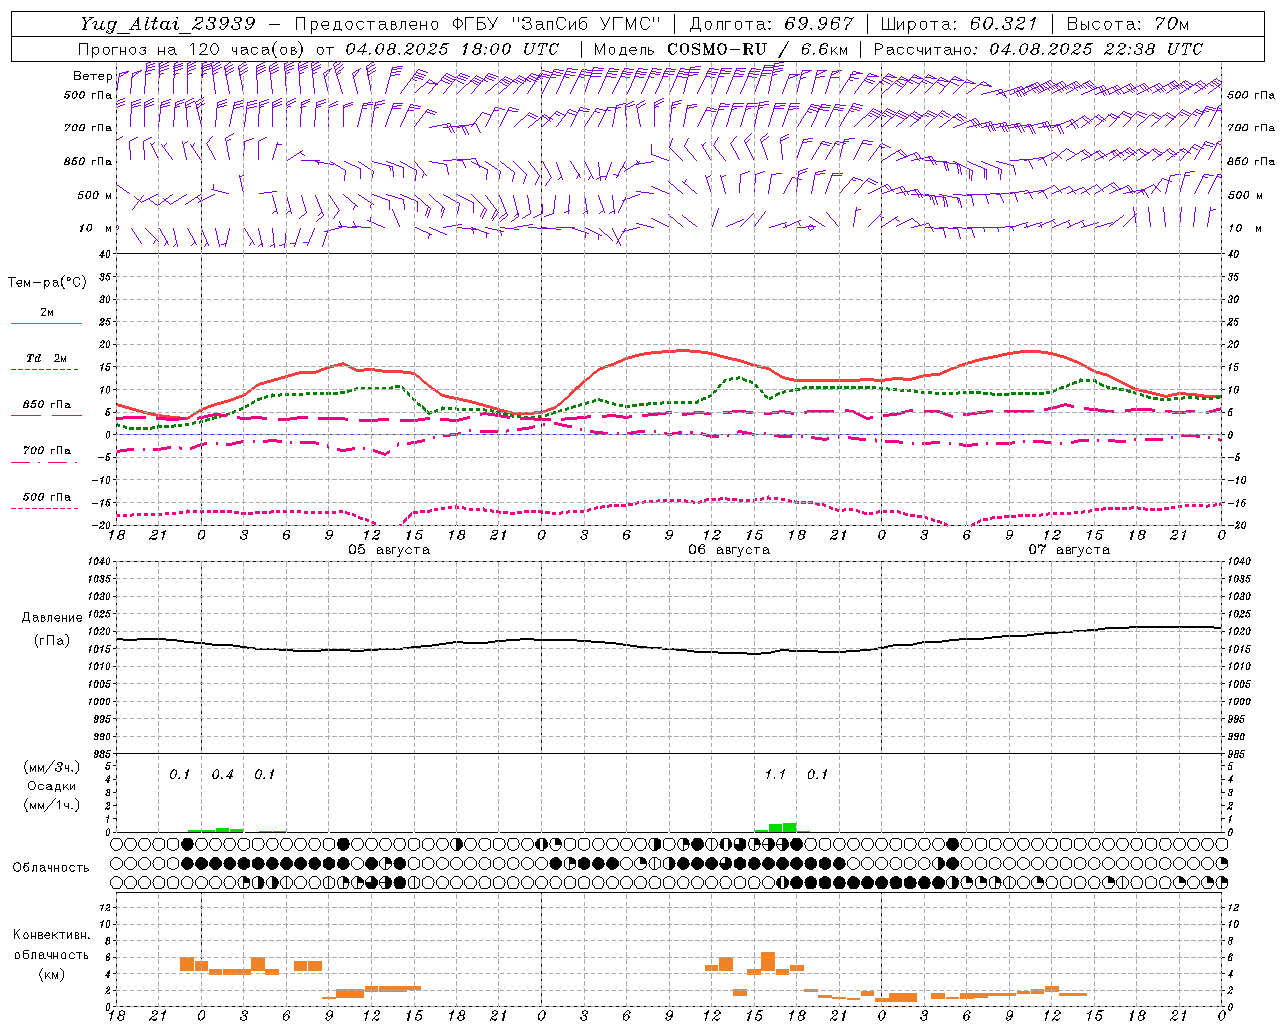Select the Модель COSMO-RU / 6.6км text
The image size is (1280, 1024).
pyautogui.click(x=721, y=49)
